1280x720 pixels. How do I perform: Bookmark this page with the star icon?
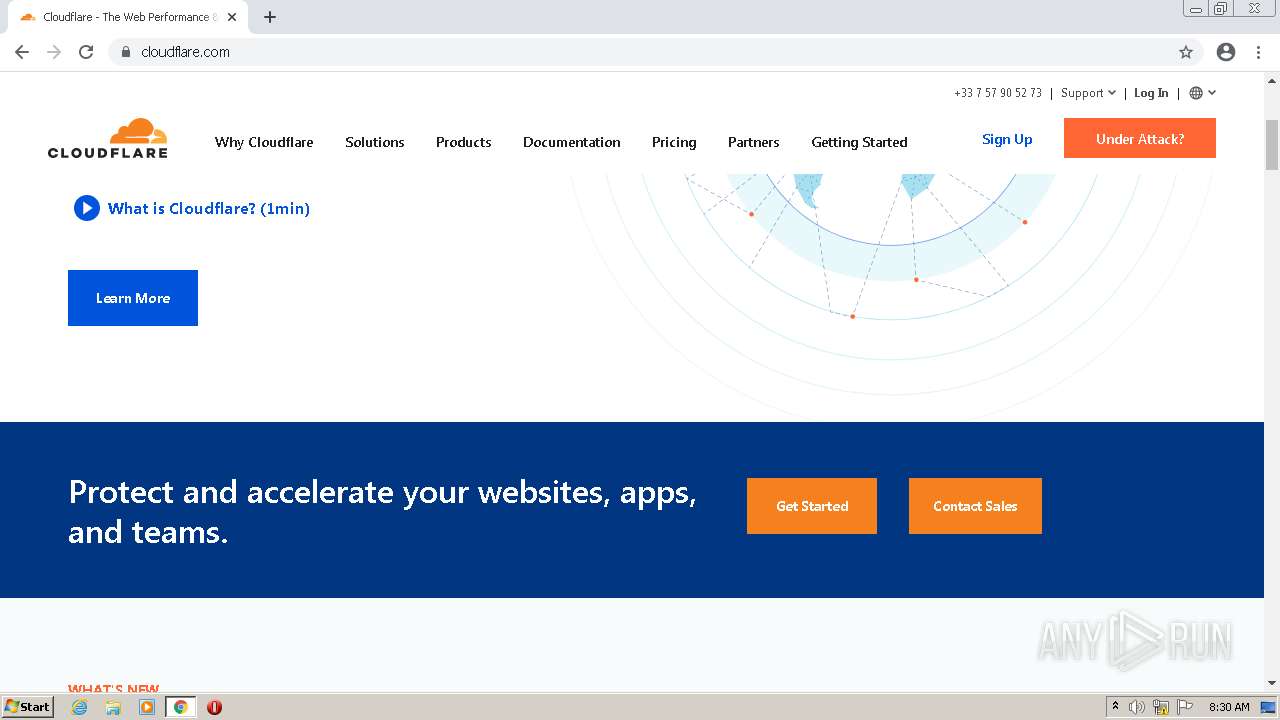point(1186,52)
